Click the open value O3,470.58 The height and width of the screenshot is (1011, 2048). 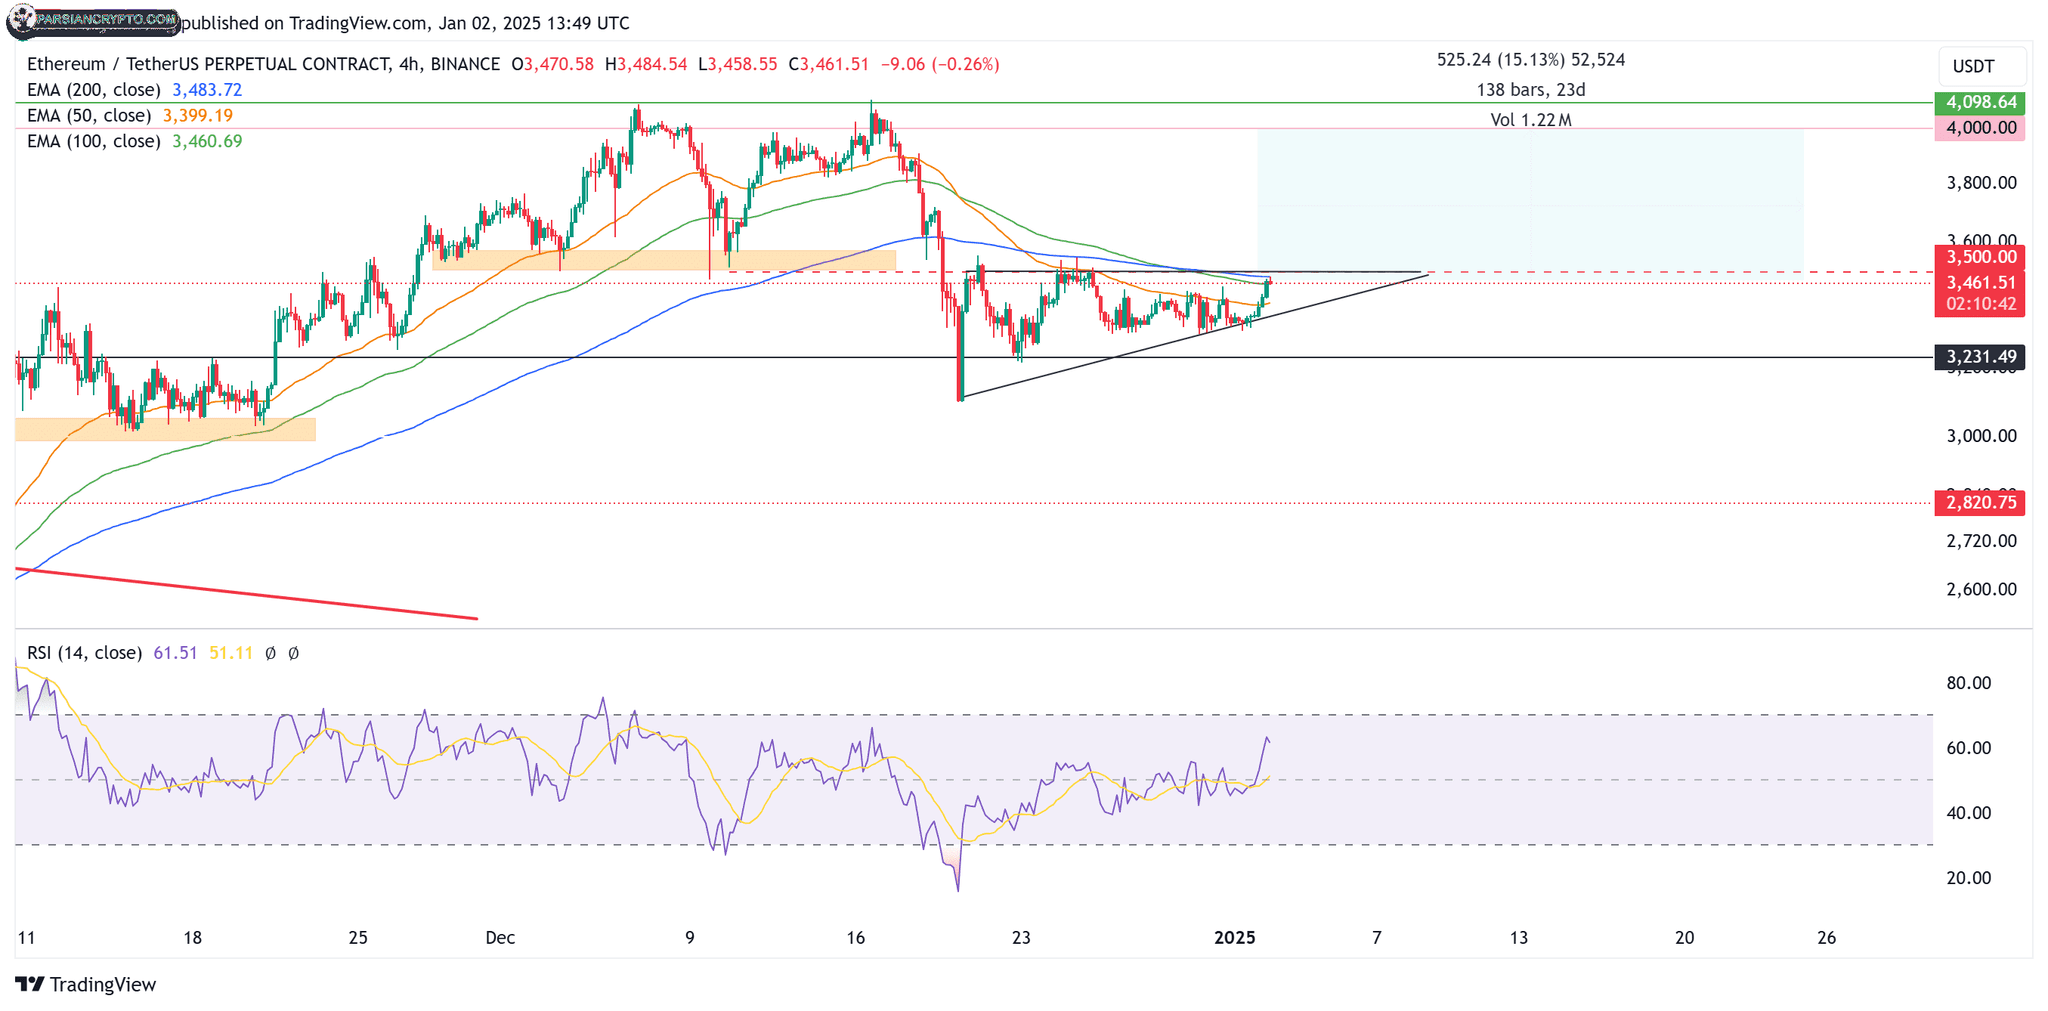click(552, 64)
